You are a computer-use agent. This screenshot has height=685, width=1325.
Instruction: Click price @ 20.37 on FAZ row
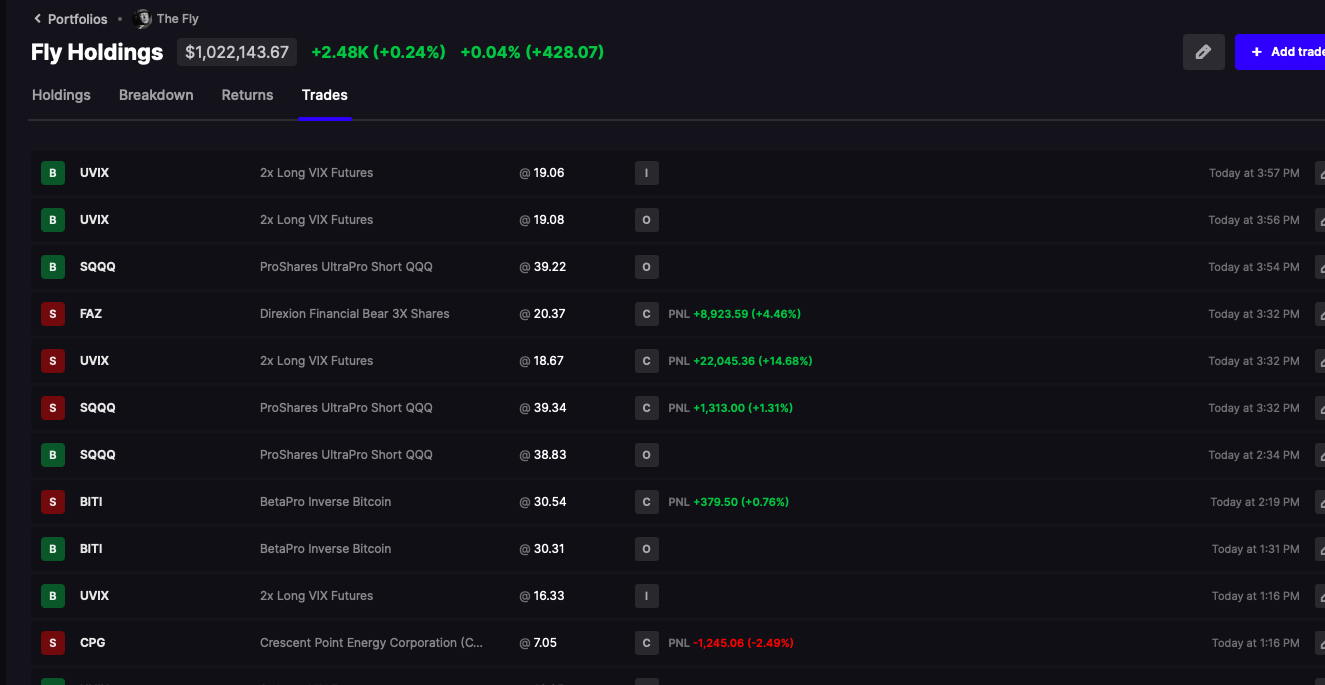pyautogui.click(x=542, y=314)
